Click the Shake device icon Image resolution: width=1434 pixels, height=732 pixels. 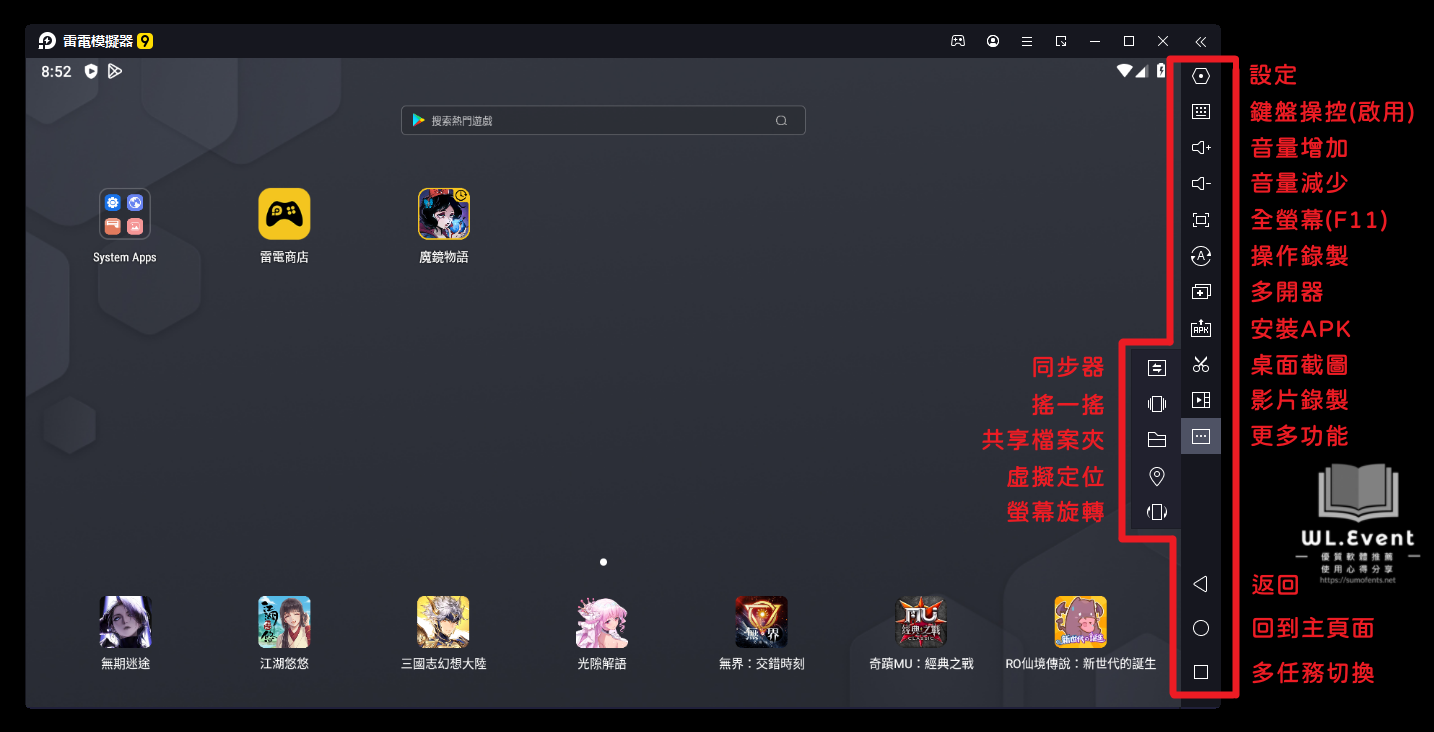point(1157,404)
